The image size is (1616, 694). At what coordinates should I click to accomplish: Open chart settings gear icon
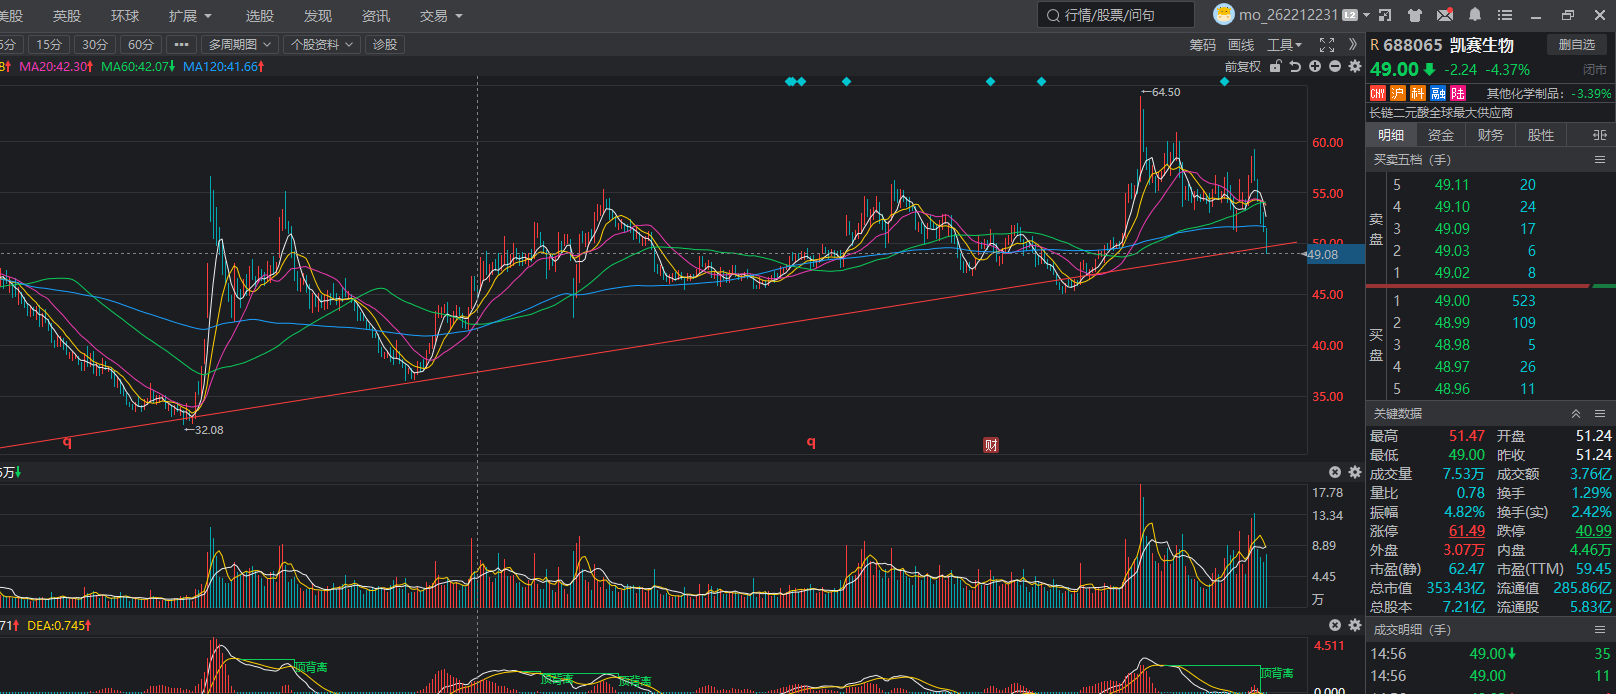[x=1355, y=66]
